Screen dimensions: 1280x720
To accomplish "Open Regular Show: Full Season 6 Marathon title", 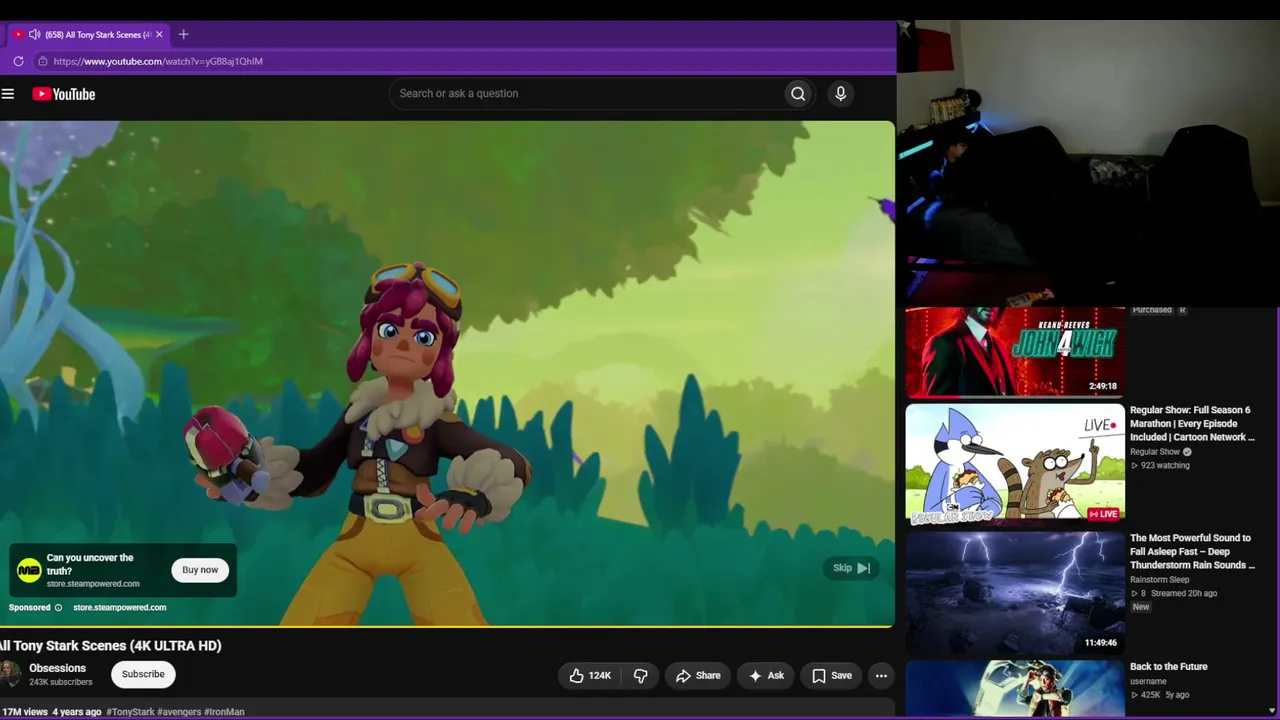I will [1191, 424].
